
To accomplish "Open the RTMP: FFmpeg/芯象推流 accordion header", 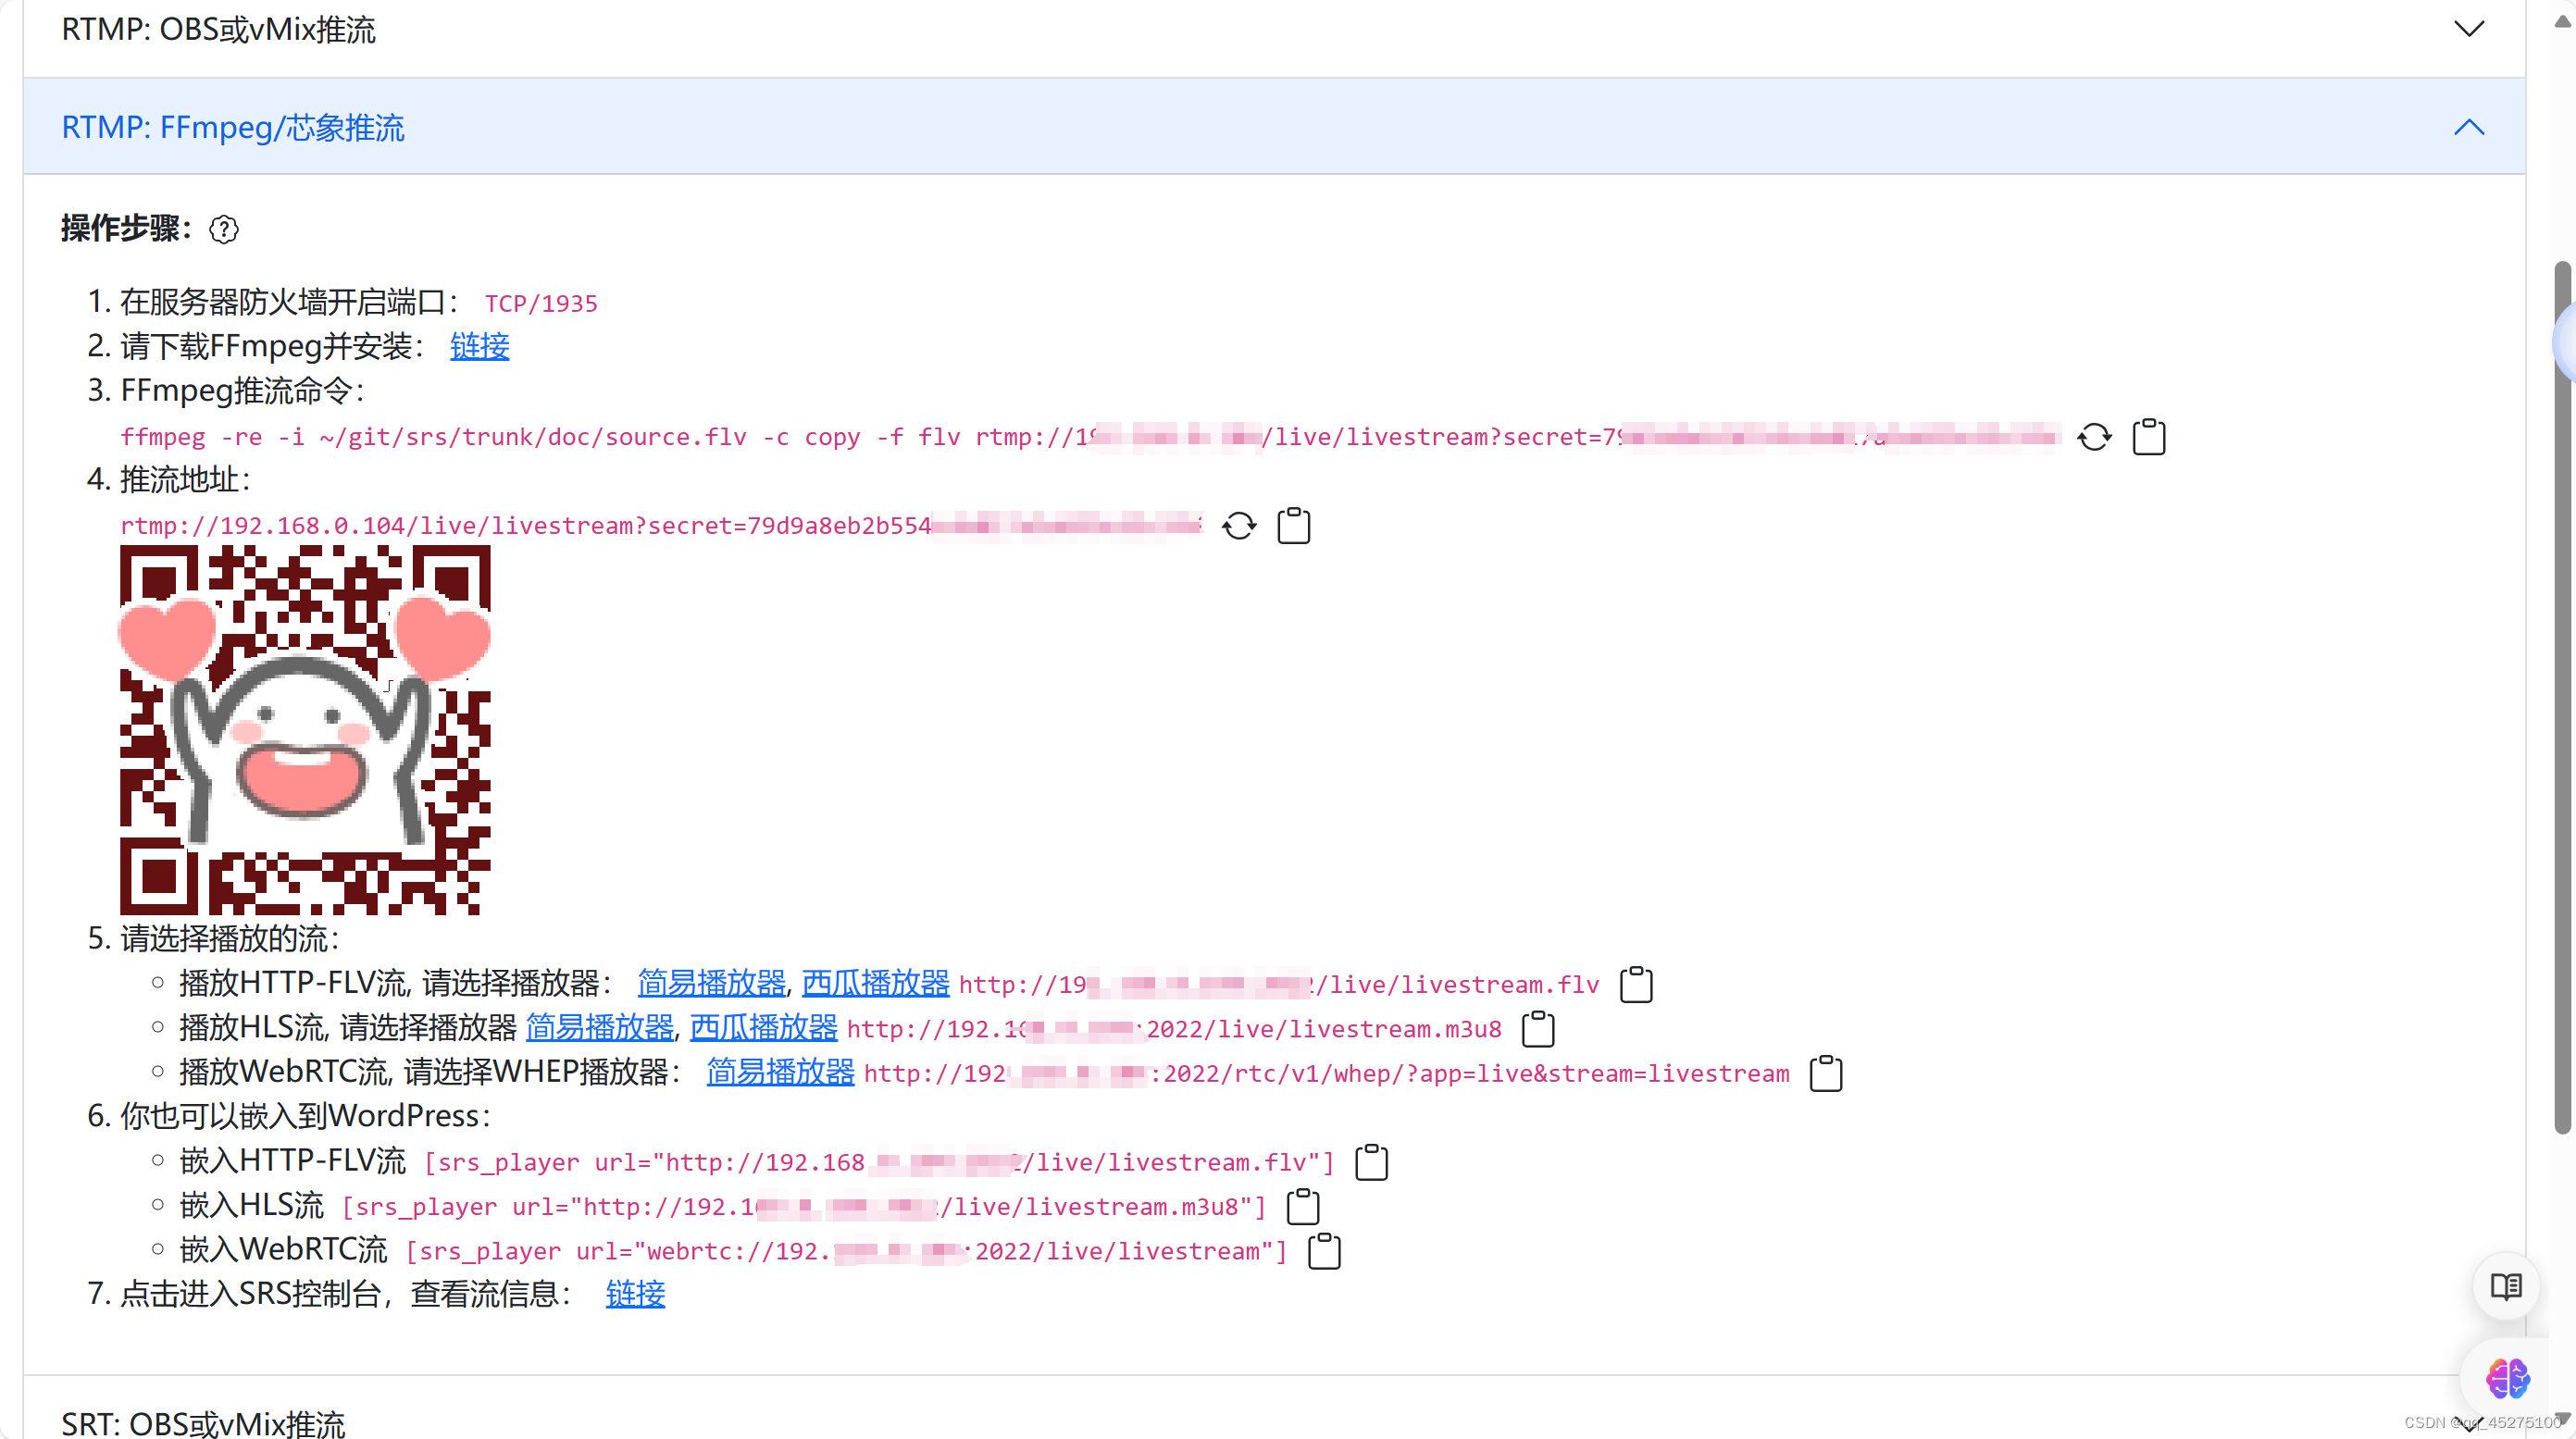I will (1274, 127).
